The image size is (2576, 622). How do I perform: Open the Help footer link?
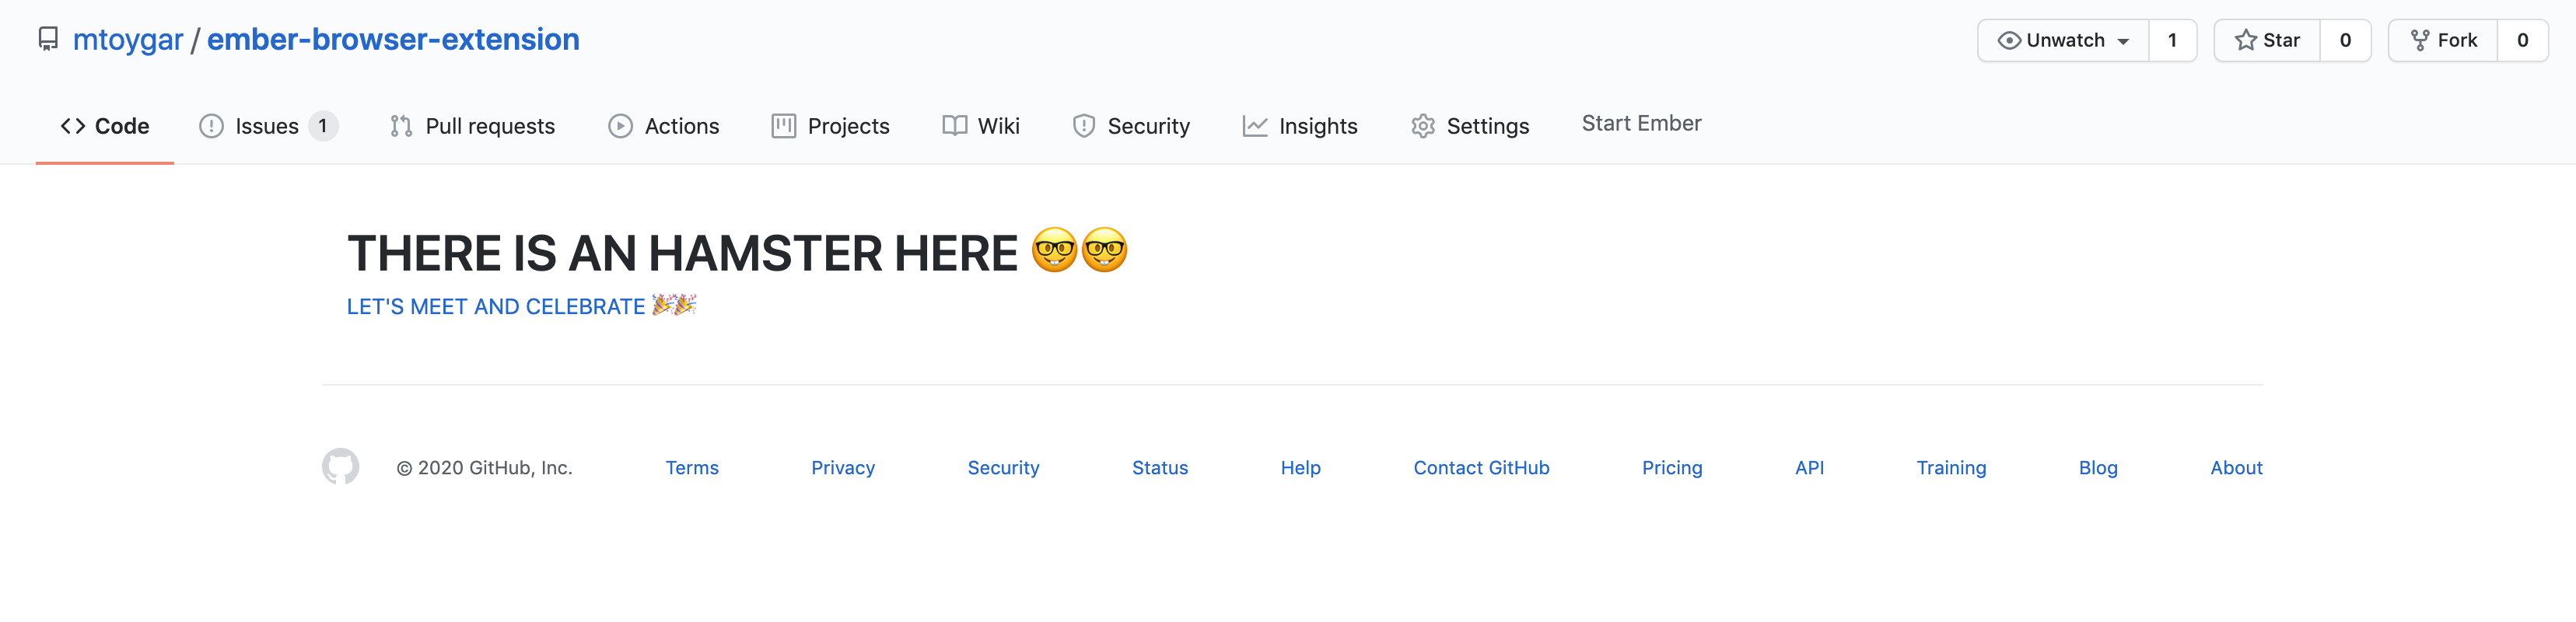point(1301,468)
